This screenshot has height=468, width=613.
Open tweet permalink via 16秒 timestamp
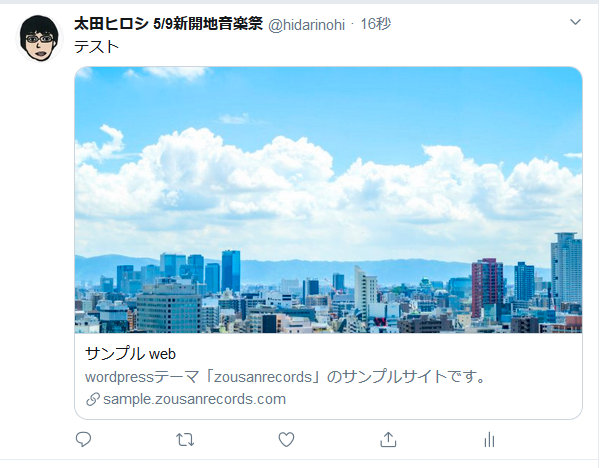375,24
